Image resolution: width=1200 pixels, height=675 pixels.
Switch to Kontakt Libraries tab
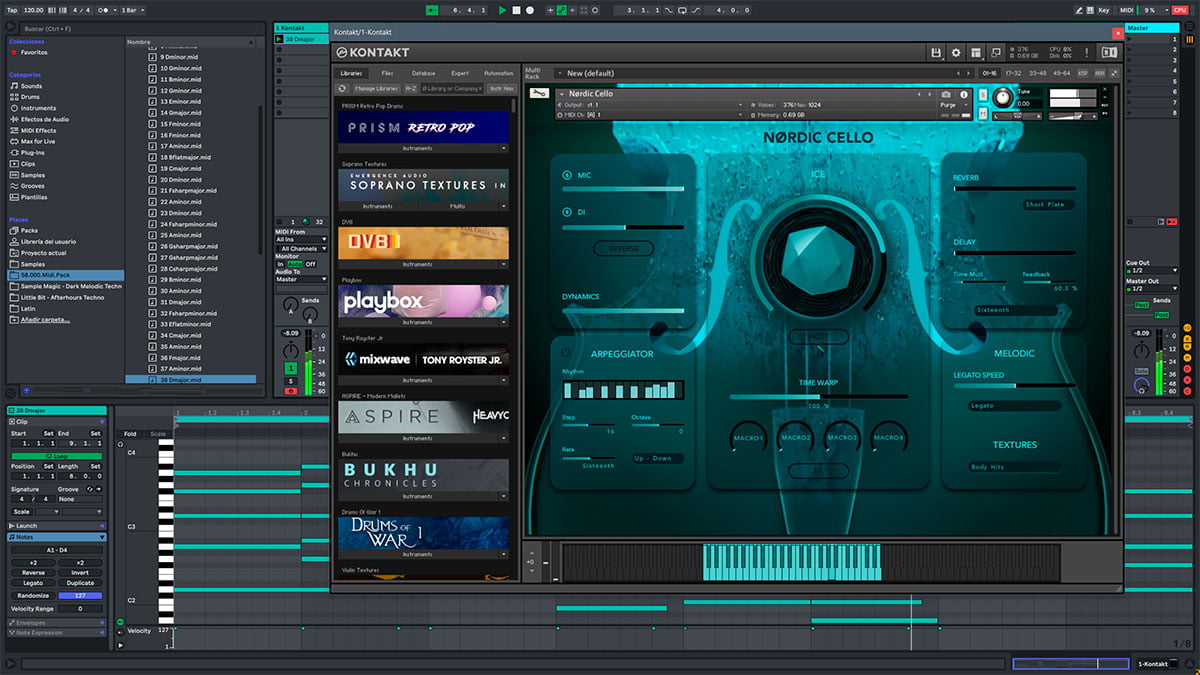point(351,73)
